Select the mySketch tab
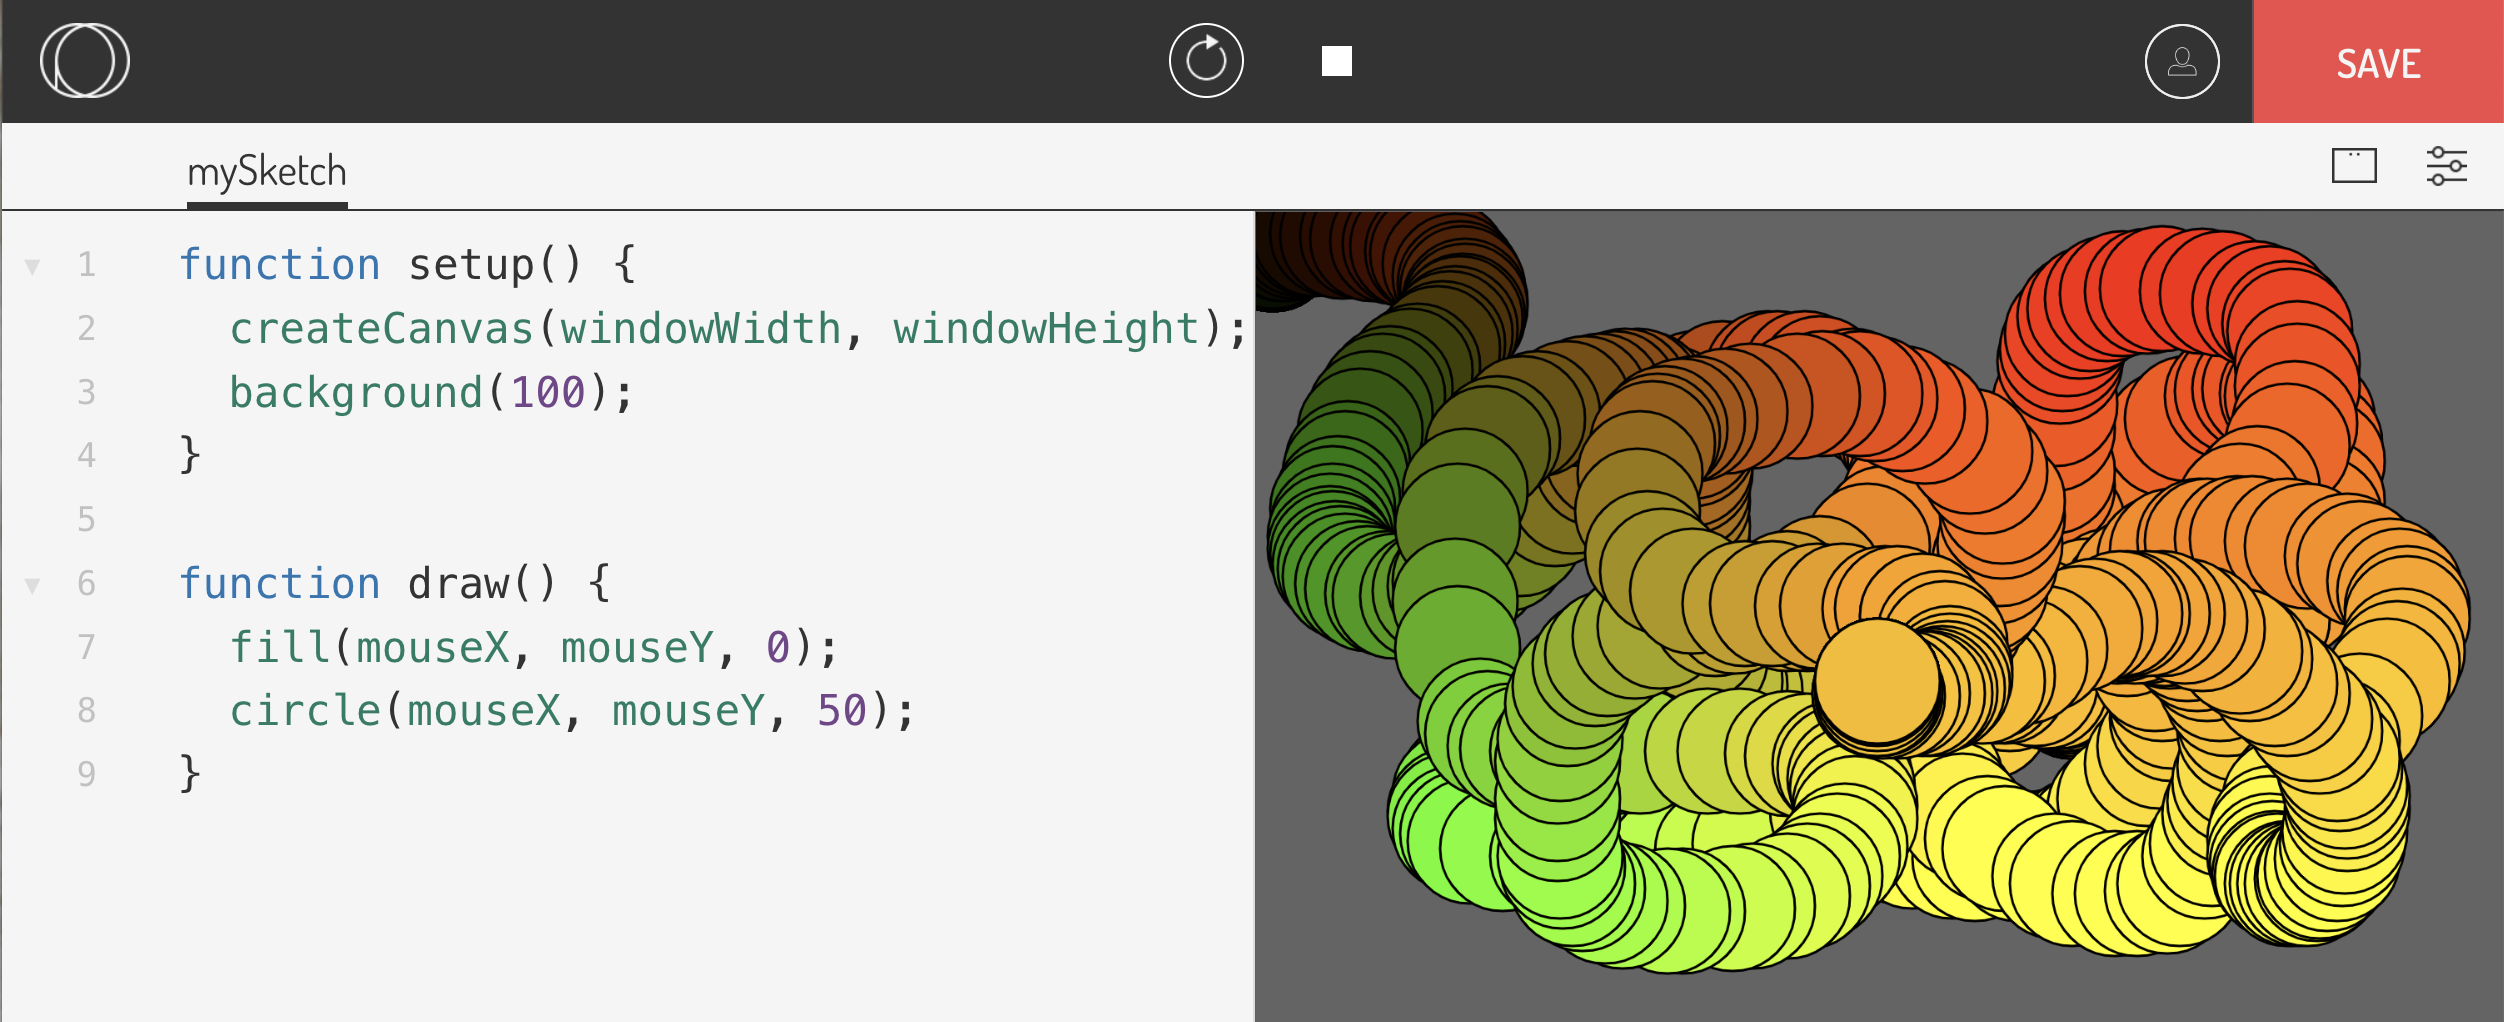The height and width of the screenshot is (1022, 2504). [266, 171]
